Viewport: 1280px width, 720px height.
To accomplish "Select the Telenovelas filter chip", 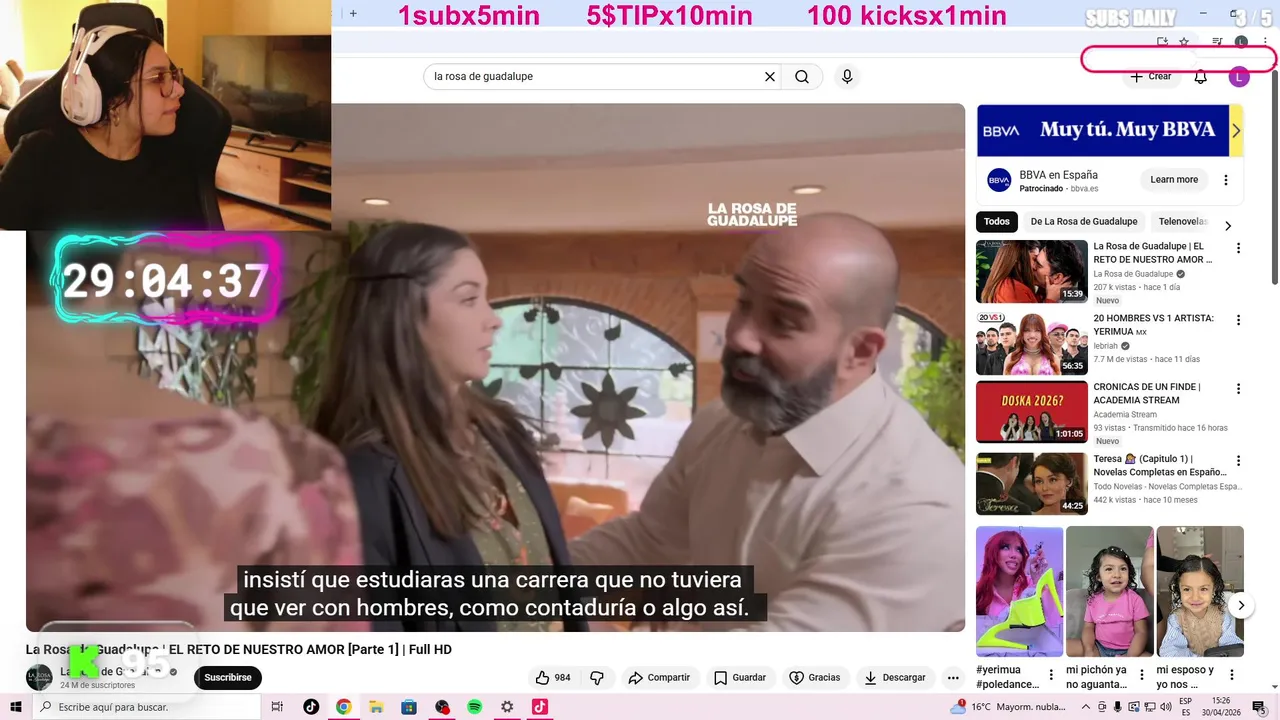I will click(1182, 222).
